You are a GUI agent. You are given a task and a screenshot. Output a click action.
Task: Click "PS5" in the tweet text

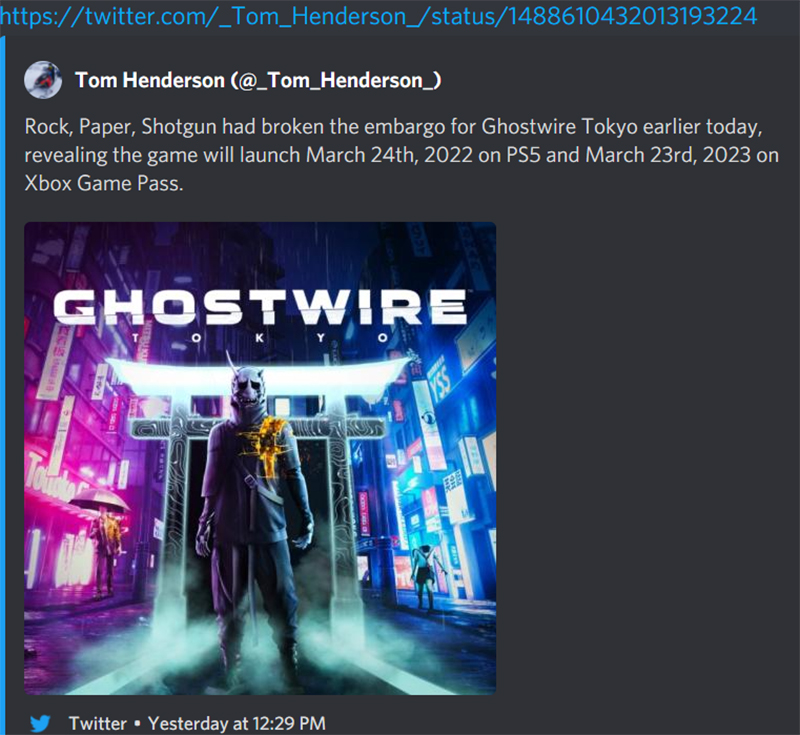tap(523, 155)
